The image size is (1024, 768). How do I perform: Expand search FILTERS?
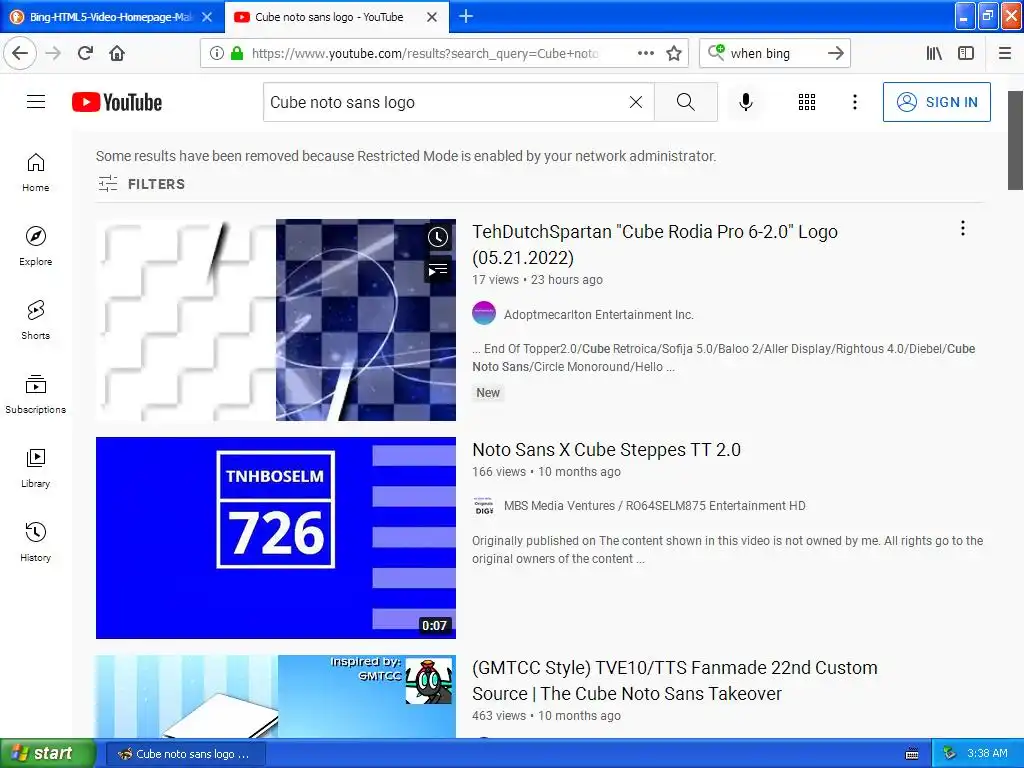pyautogui.click(x=142, y=184)
